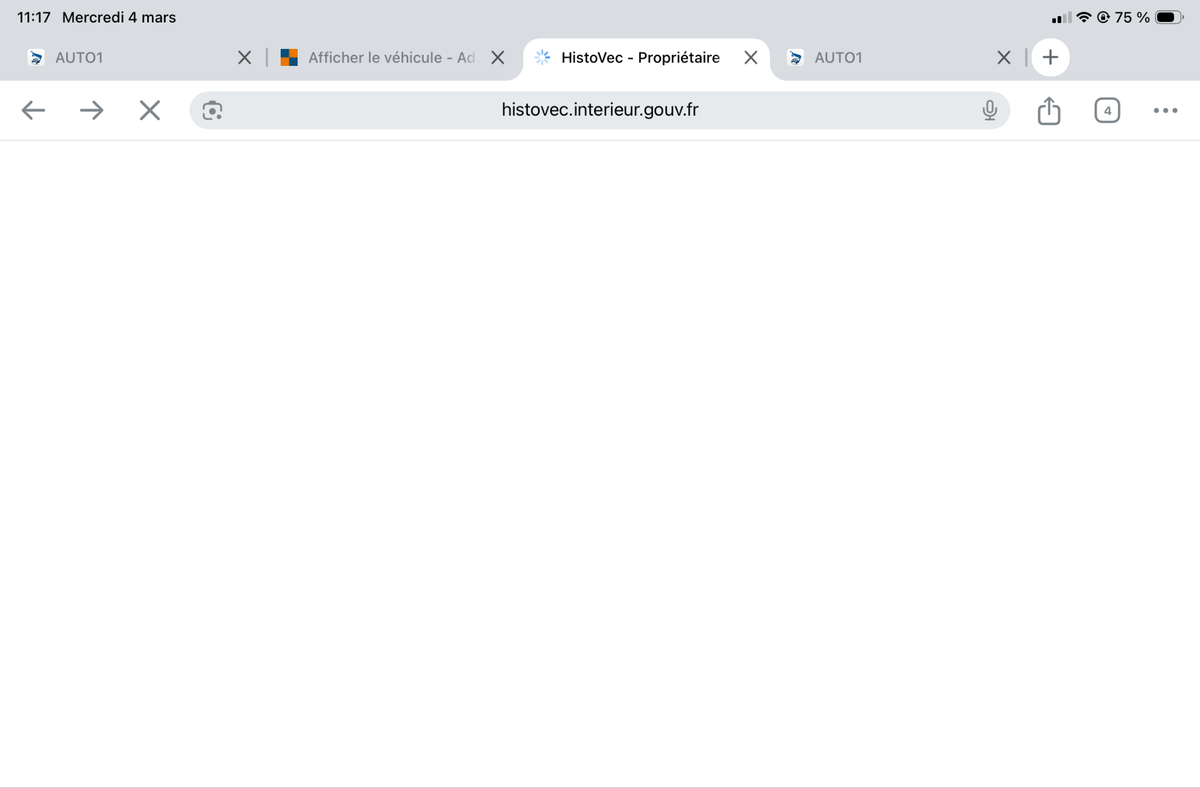
Task: Tap the microphone voice search icon
Action: (x=989, y=110)
